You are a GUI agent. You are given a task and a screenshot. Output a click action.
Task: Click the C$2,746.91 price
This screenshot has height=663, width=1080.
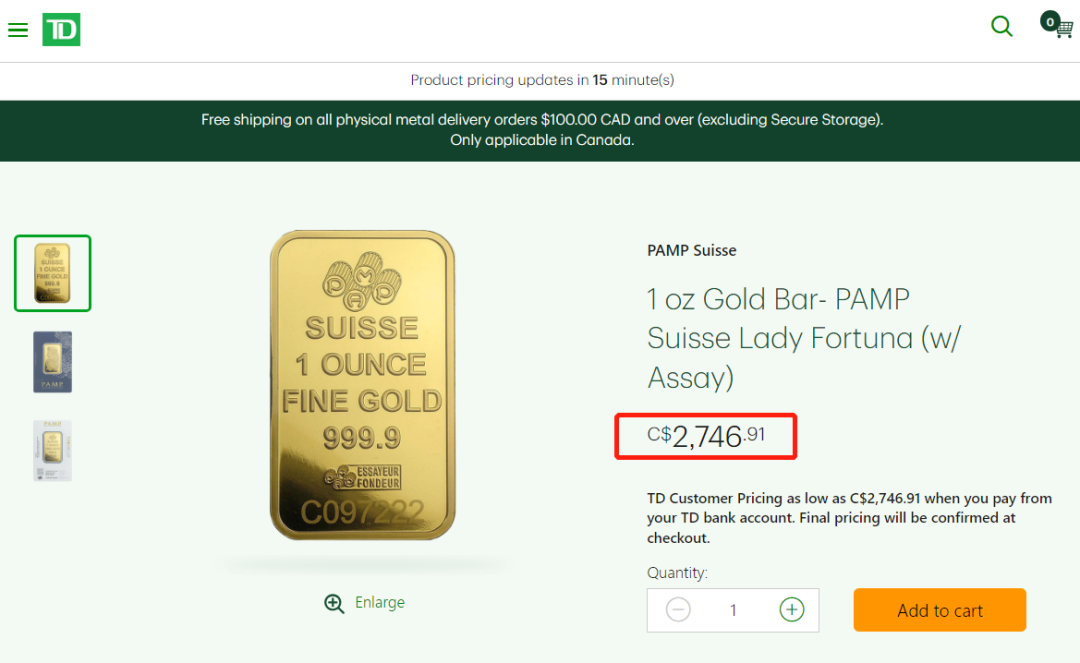[706, 436]
